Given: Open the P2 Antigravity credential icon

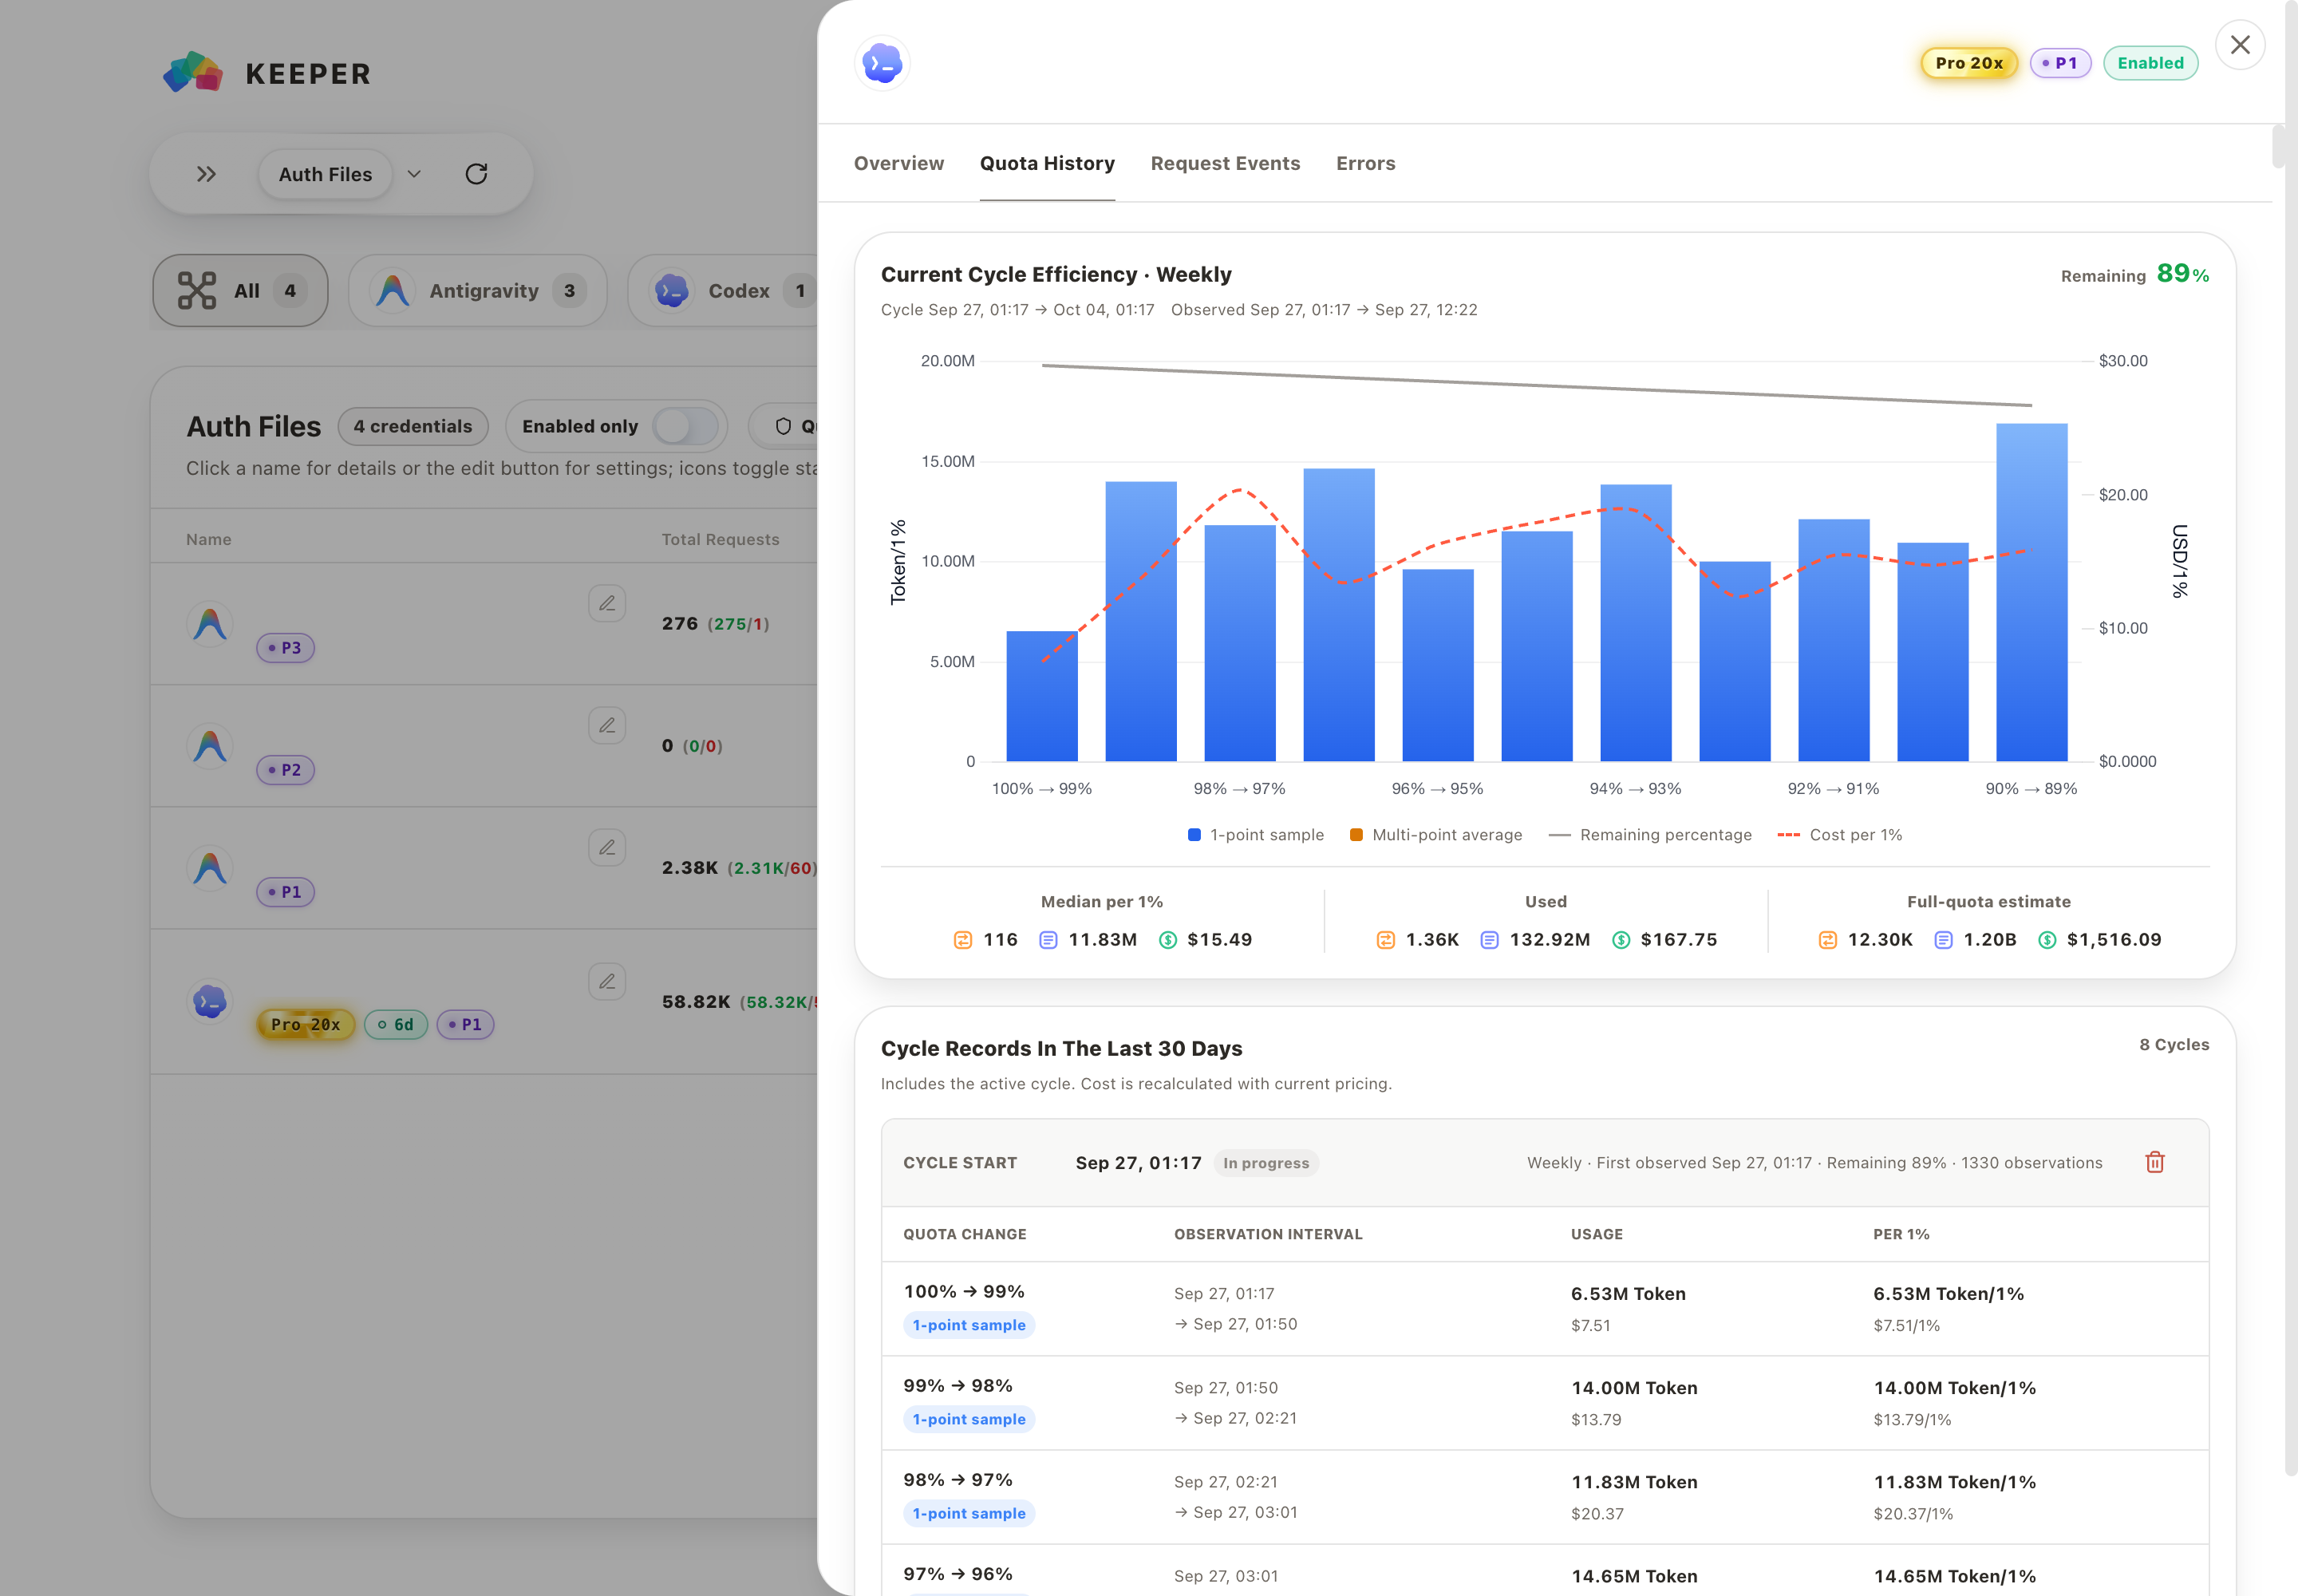Looking at the screenshot, I should (x=210, y=746).
